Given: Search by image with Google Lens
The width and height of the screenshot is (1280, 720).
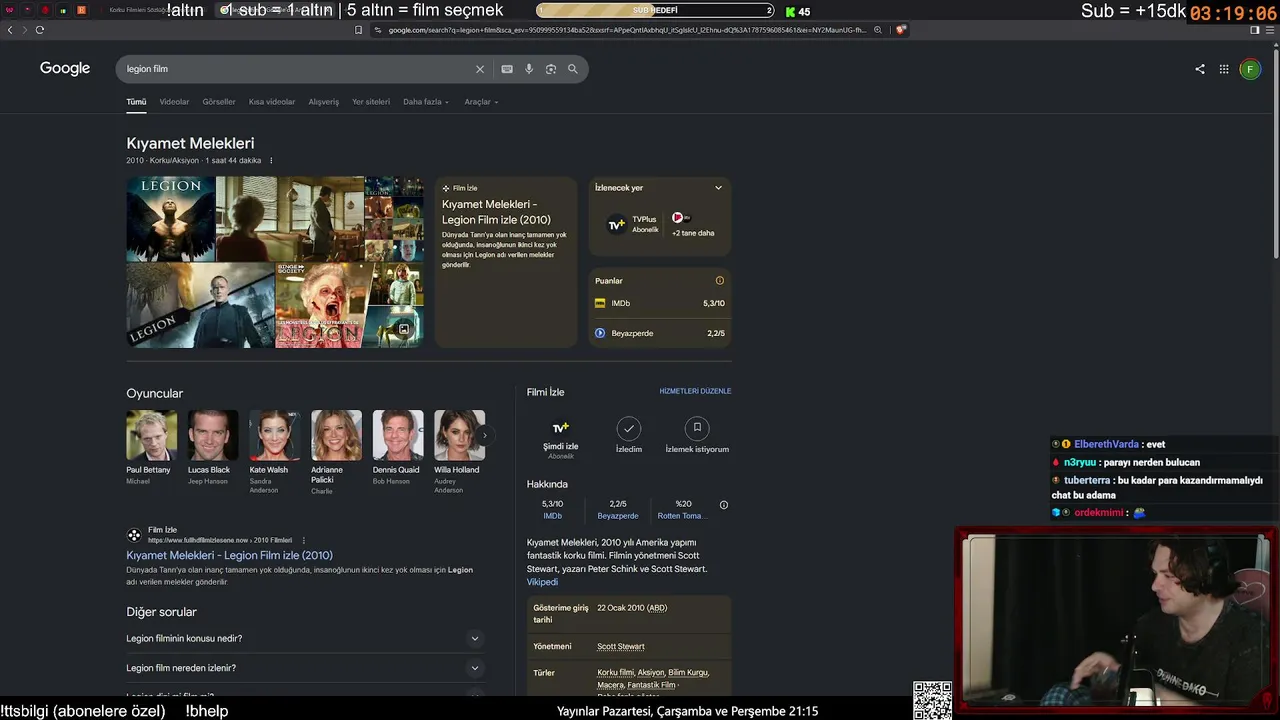Looking at the screenshot, I should coord(551,69).
